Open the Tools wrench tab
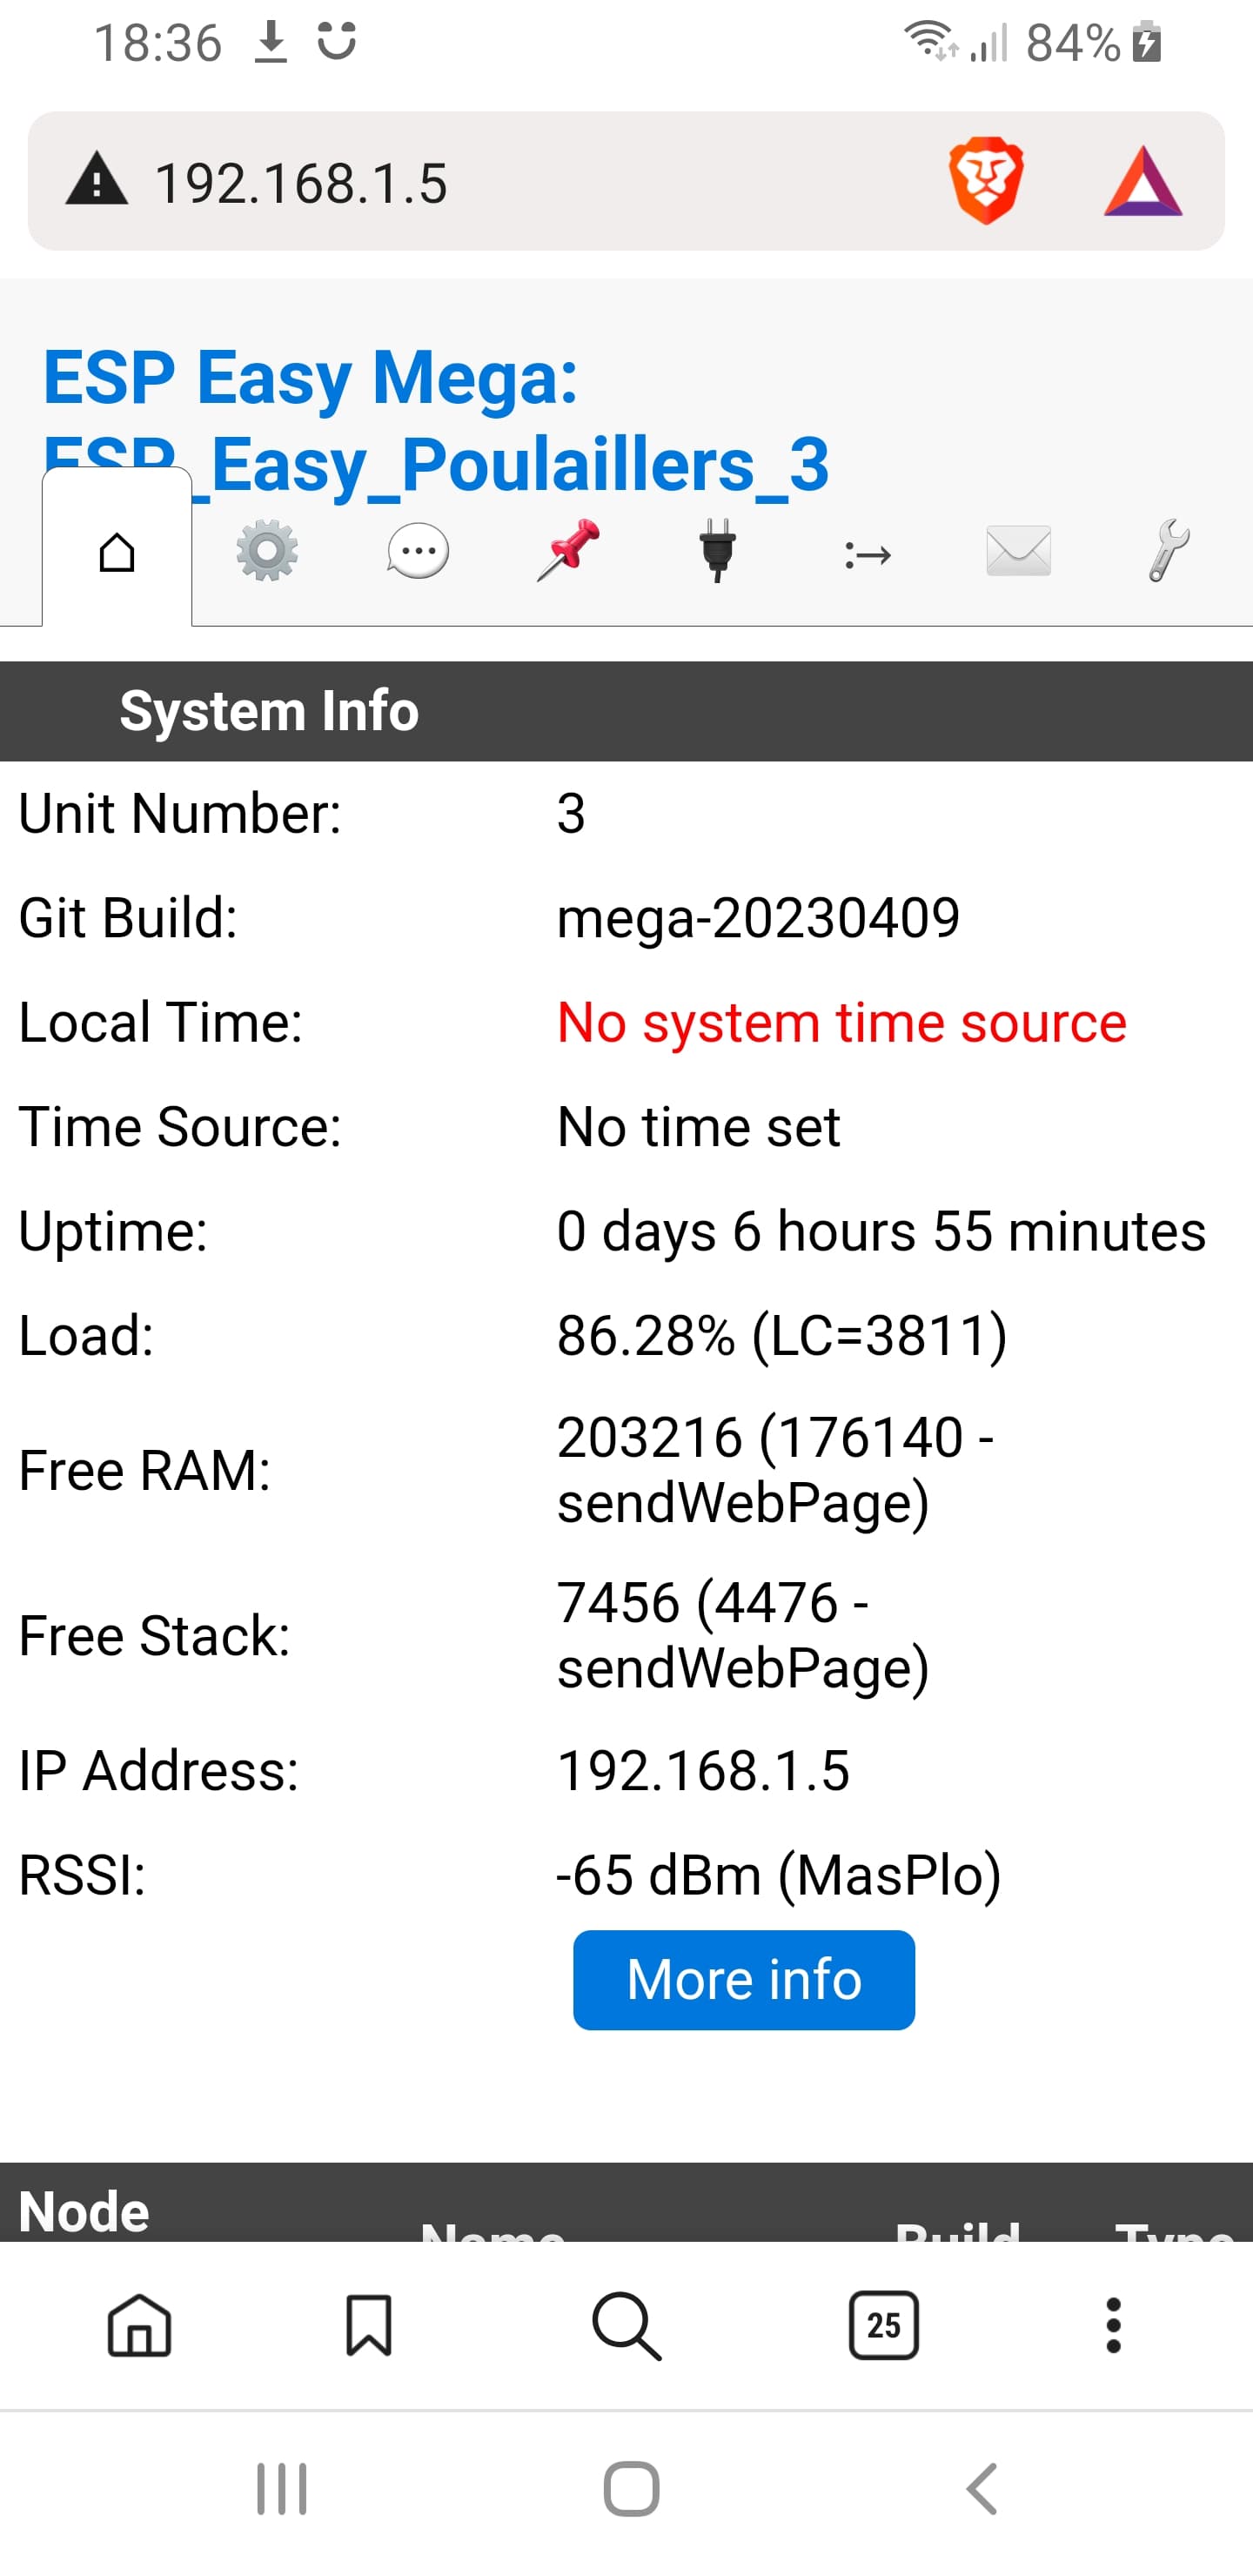 pos(1167,551)
